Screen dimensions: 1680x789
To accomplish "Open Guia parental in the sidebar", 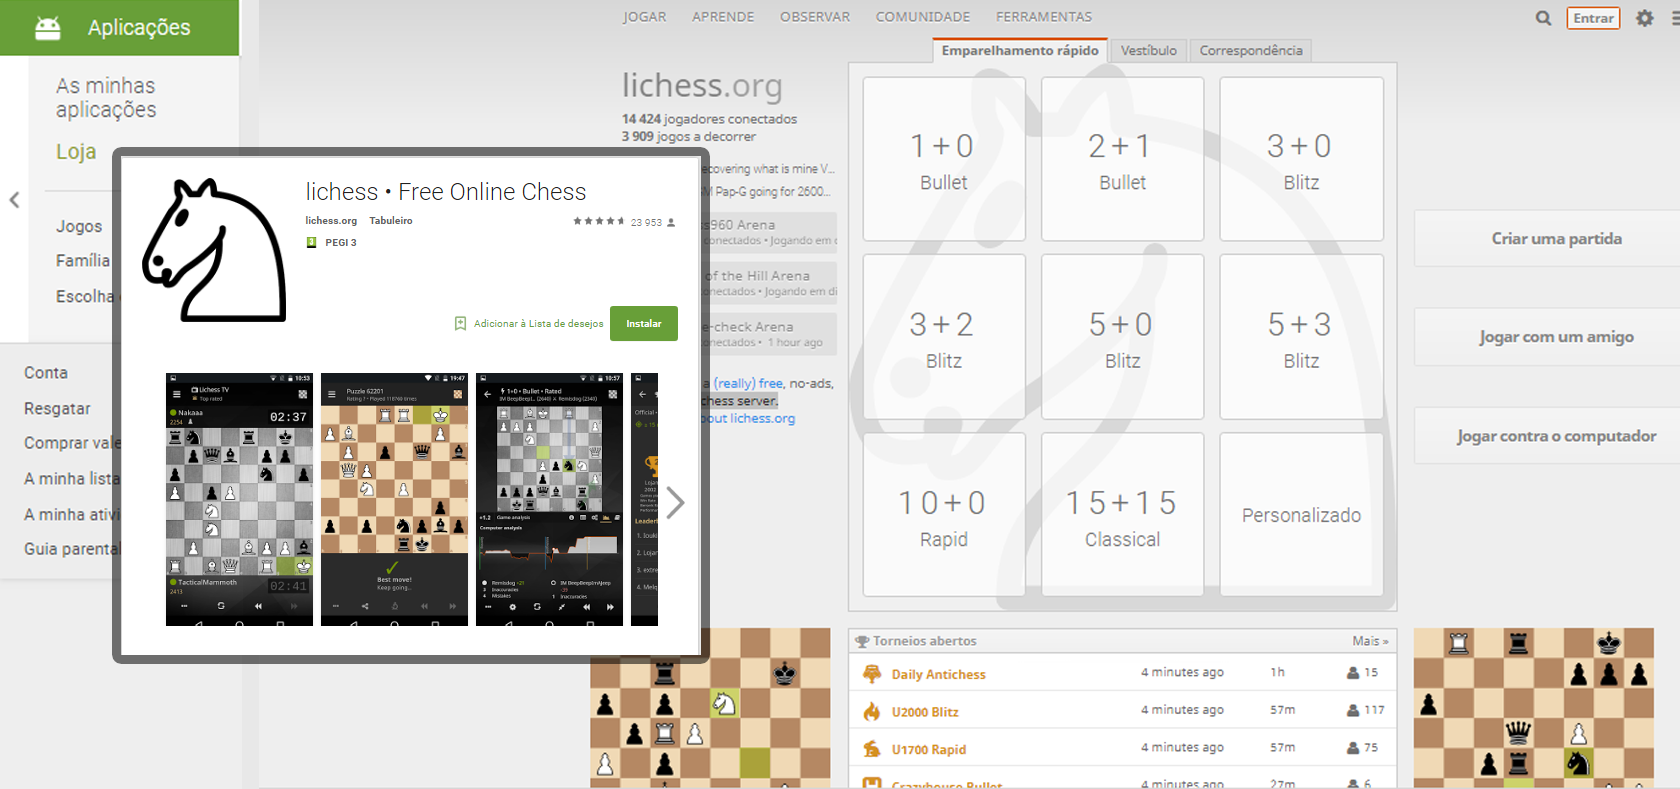I will click(71, 548).
